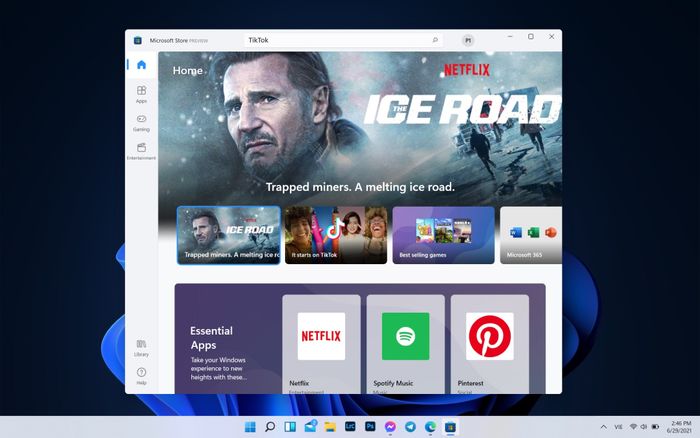700x438 pixels.
Task: Click the Essential Apps heading
Action: click(211, 338)
